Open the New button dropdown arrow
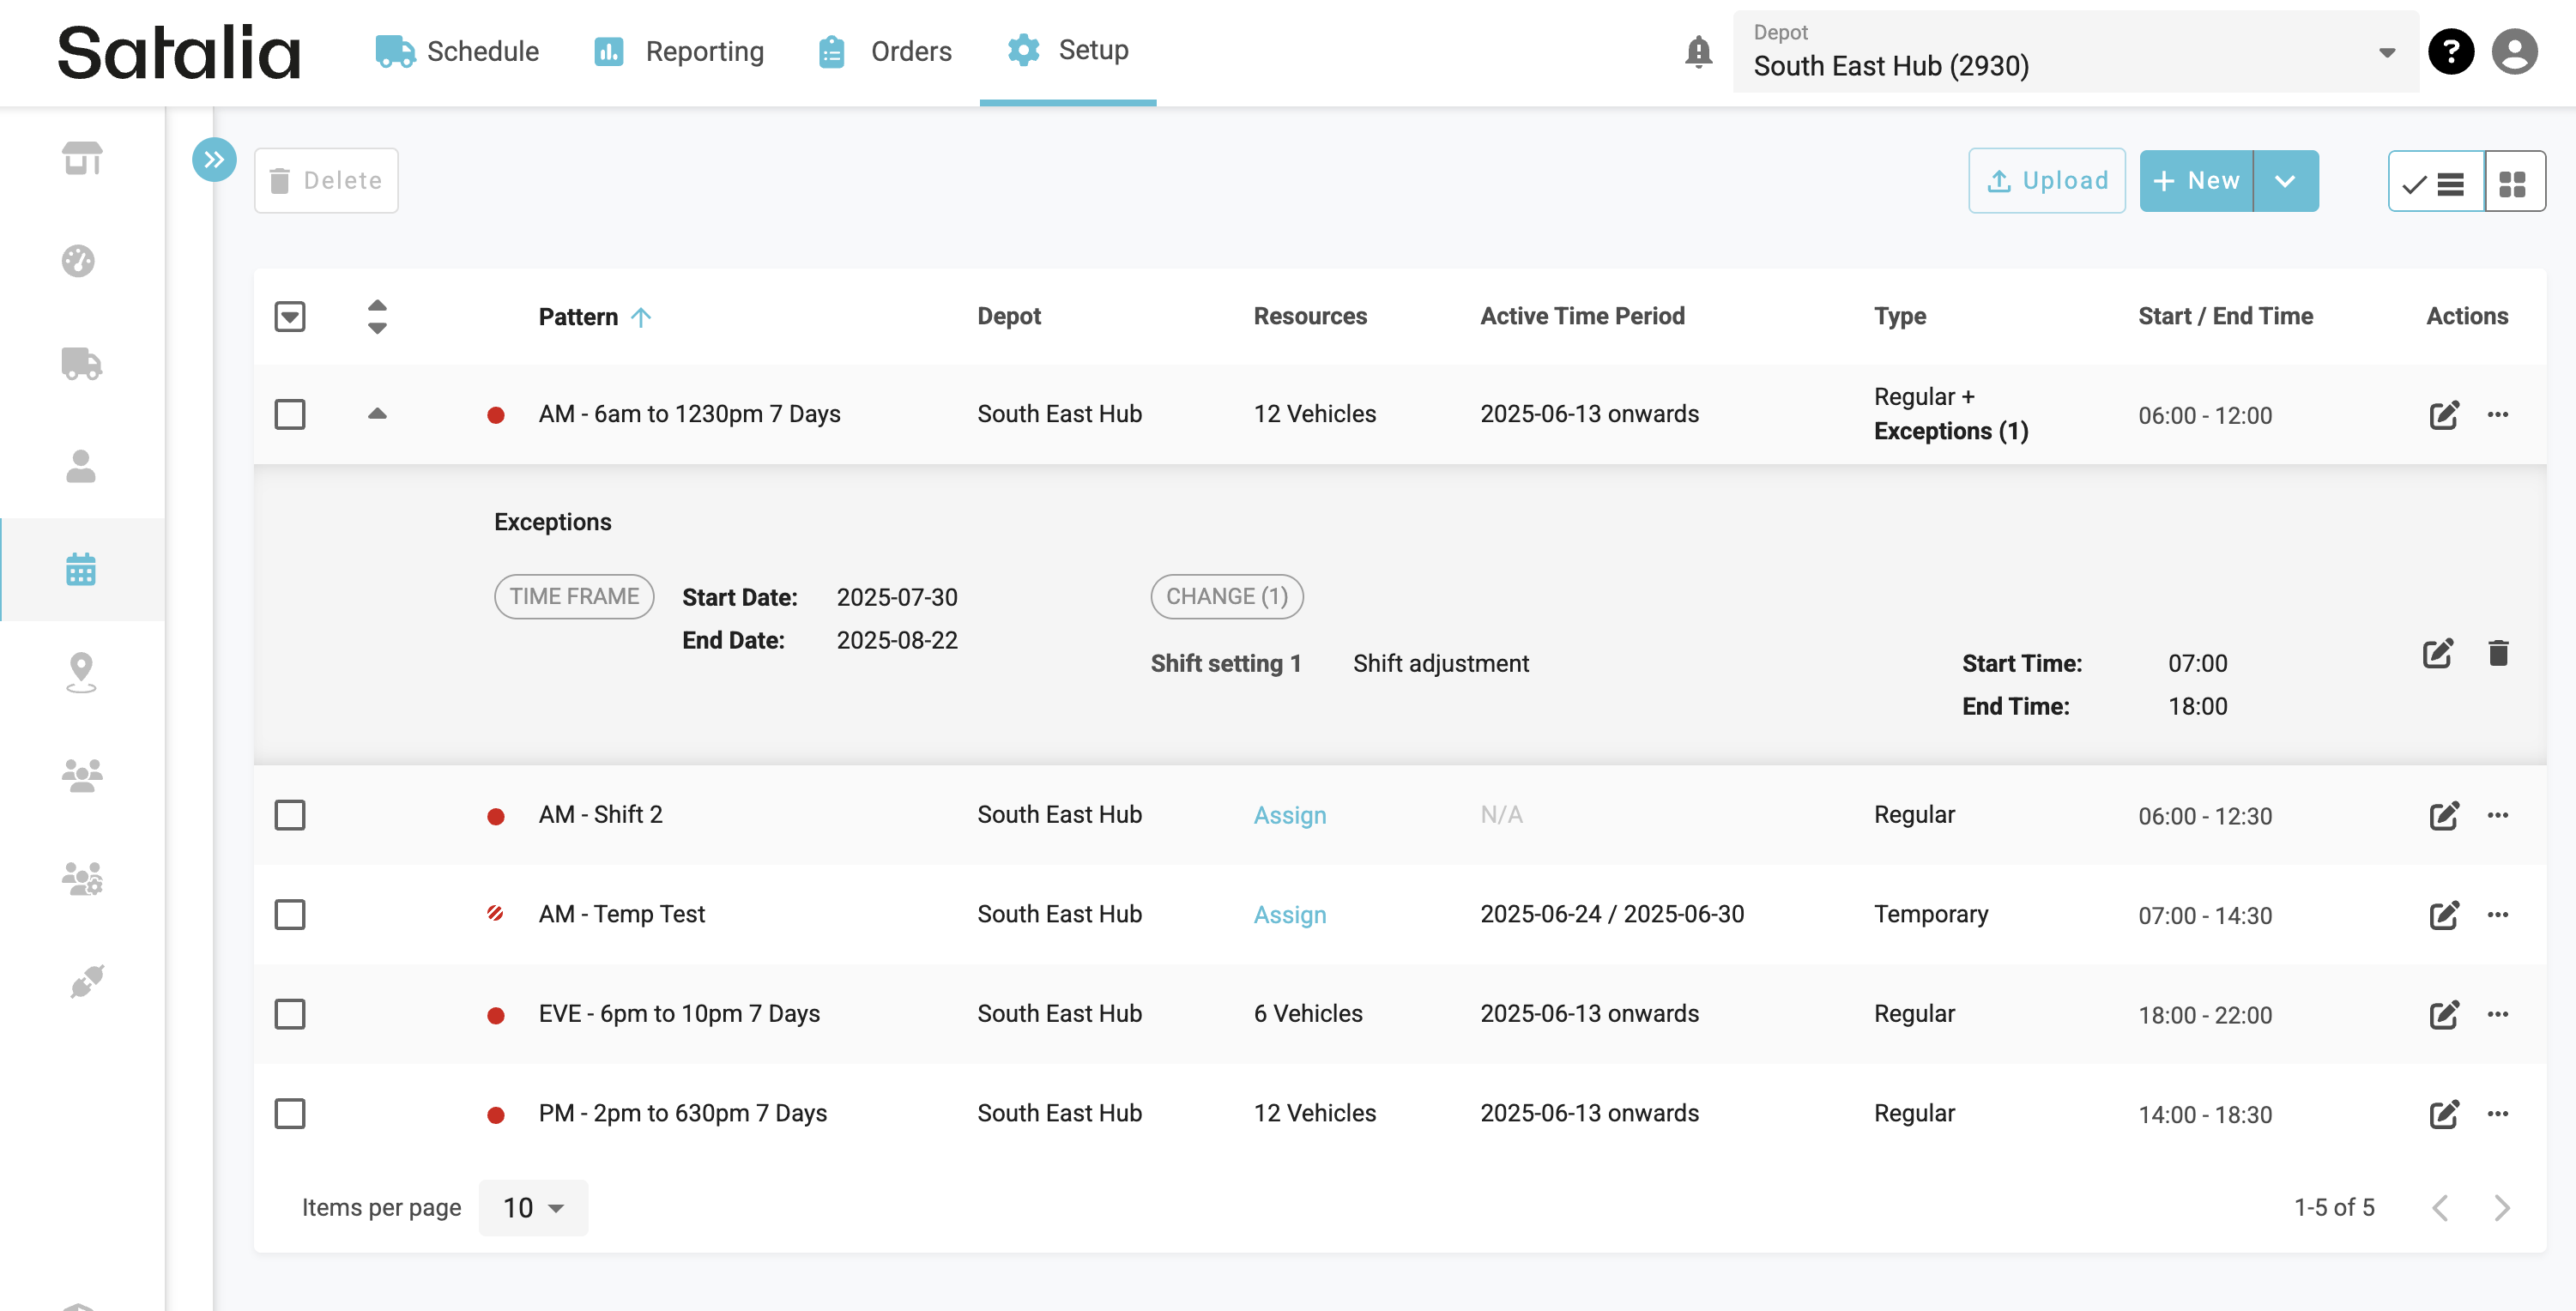 (2285, 181)
